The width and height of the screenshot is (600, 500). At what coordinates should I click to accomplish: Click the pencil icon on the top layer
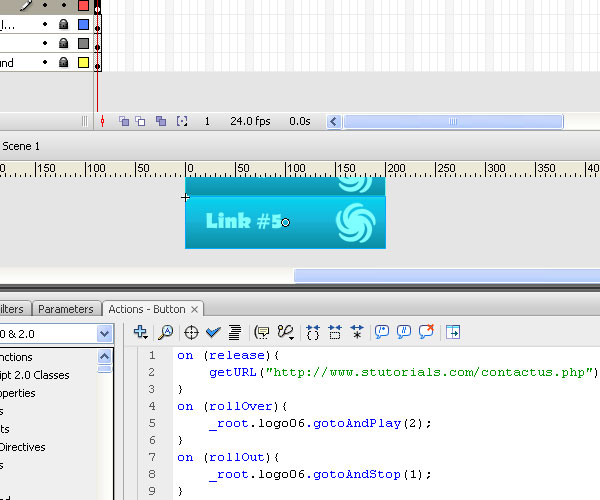[26, 5]
